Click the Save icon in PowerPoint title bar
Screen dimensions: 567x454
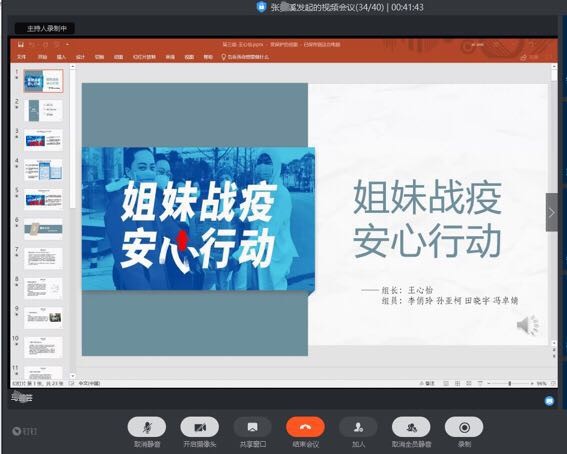pos(21,44)
